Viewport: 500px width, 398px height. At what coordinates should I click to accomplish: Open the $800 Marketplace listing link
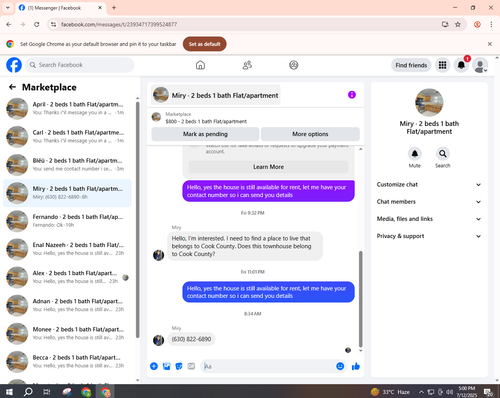206,121
